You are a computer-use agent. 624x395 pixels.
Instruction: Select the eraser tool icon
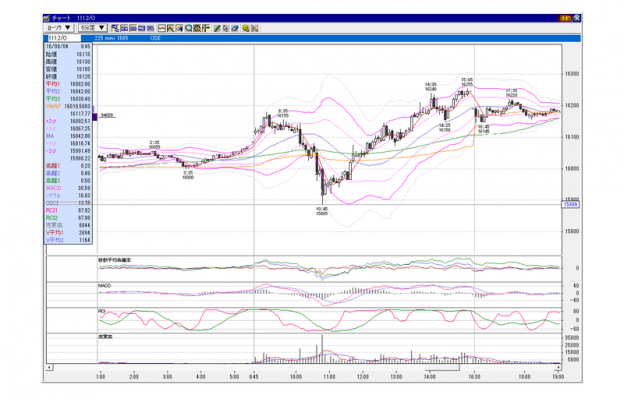coord(234,28)
